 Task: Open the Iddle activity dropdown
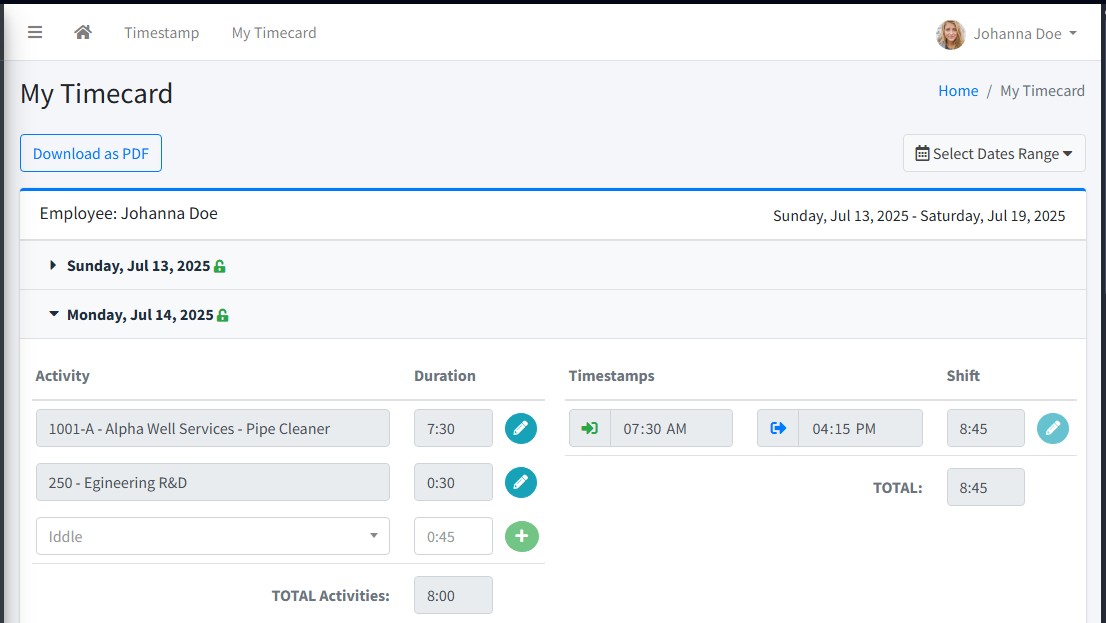click(212, 536)
